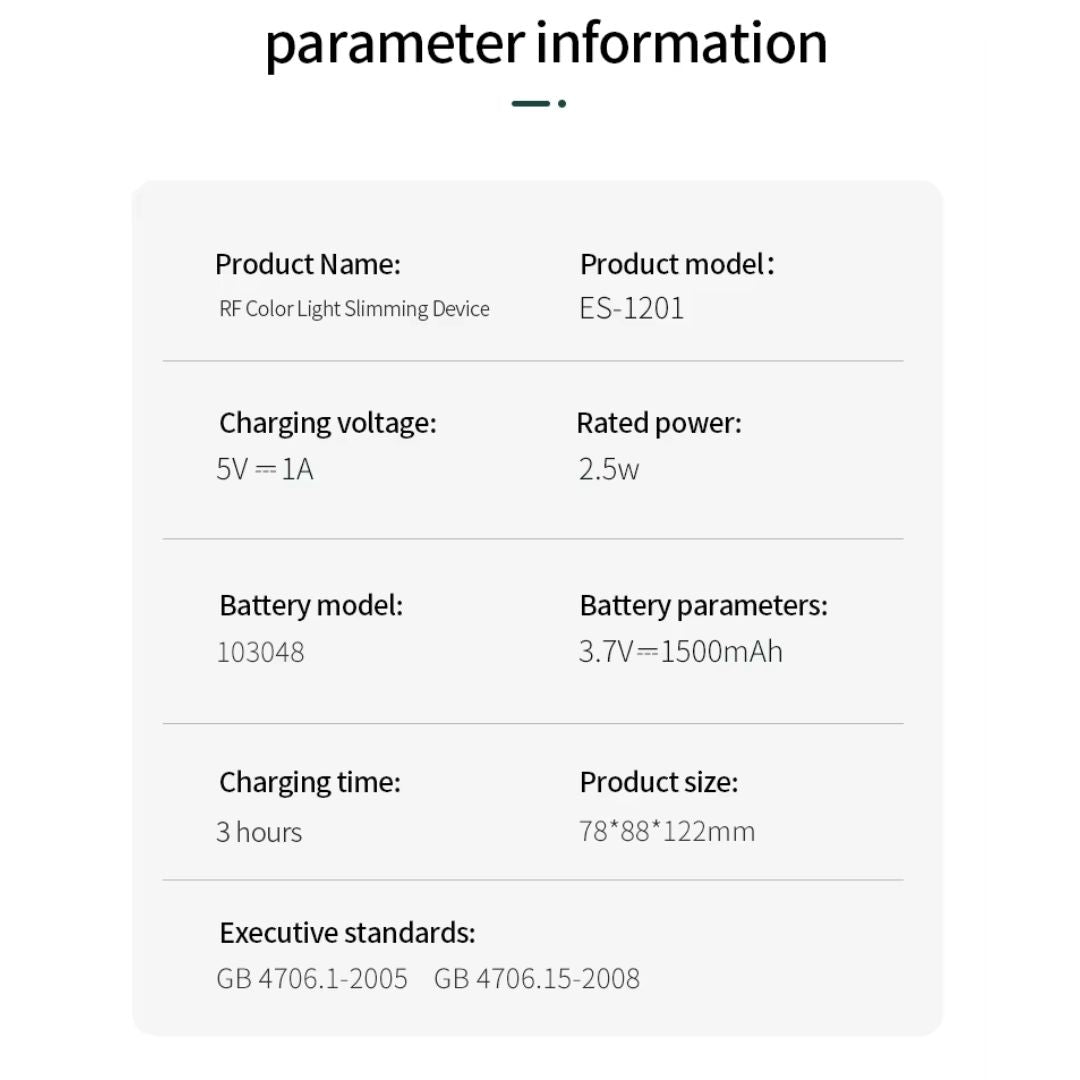Click the '3 hours' charging time value

[259, 832]
